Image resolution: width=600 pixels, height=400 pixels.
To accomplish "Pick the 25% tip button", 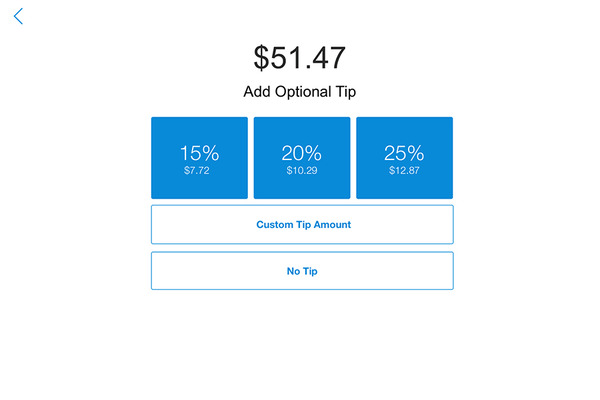I will 404,158.
